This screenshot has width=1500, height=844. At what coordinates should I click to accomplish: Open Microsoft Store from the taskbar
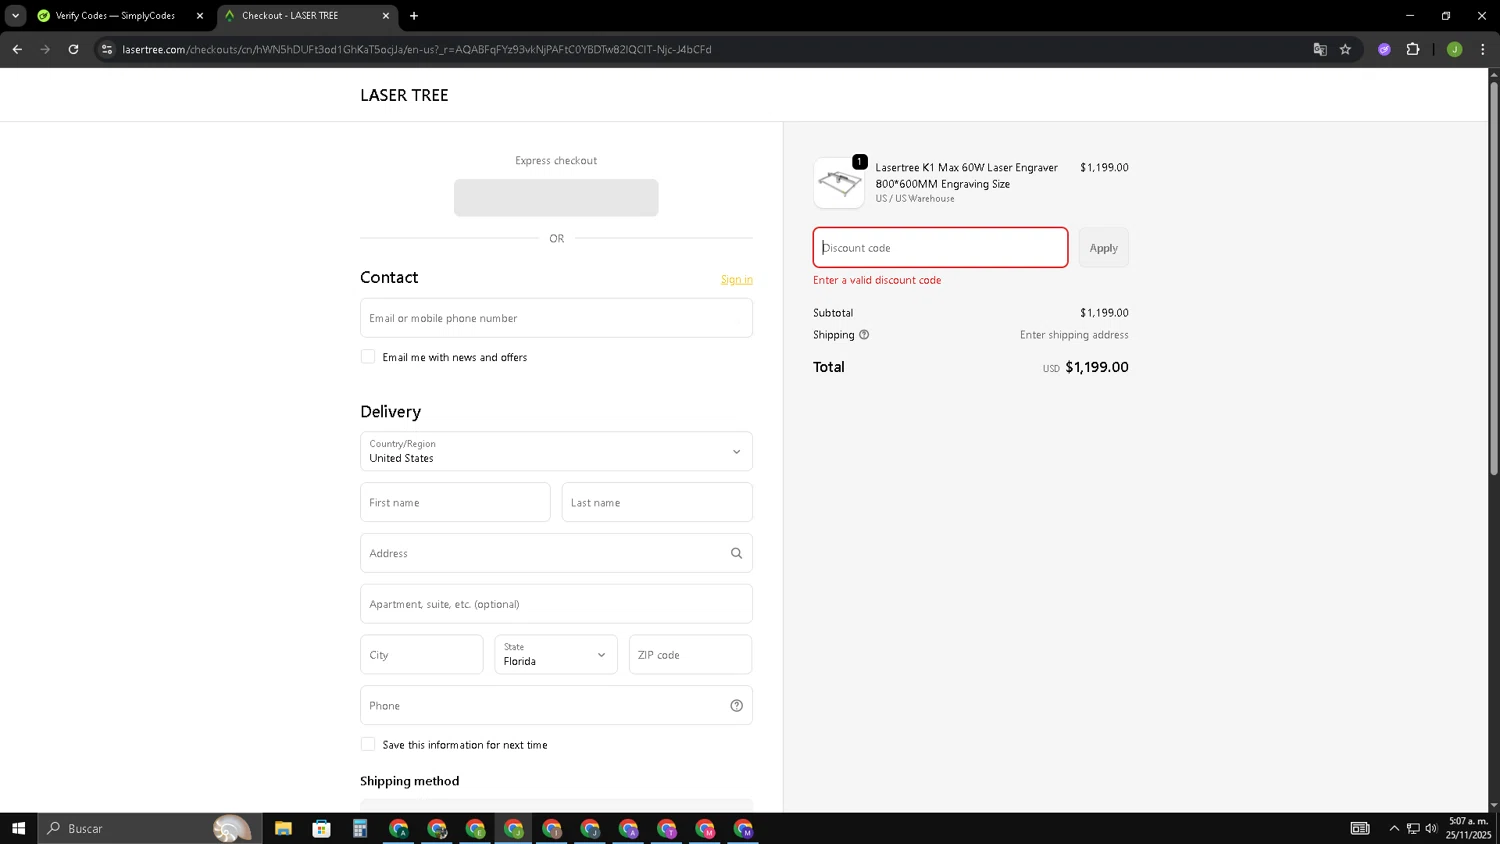click(x=321, y=828)
